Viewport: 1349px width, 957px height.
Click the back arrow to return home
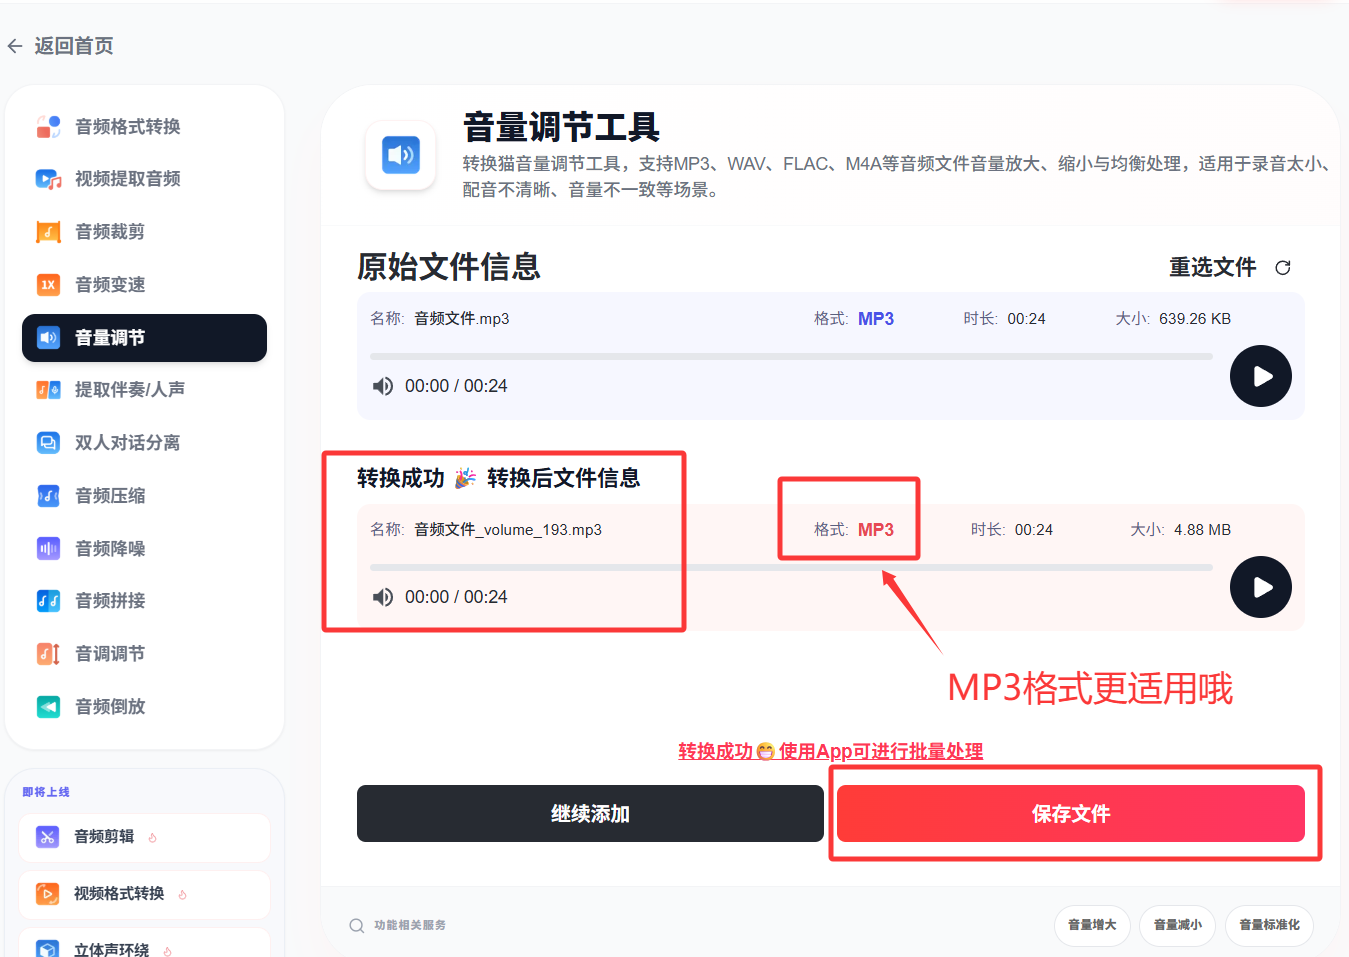pyautogui.click(x=15, y=46)
